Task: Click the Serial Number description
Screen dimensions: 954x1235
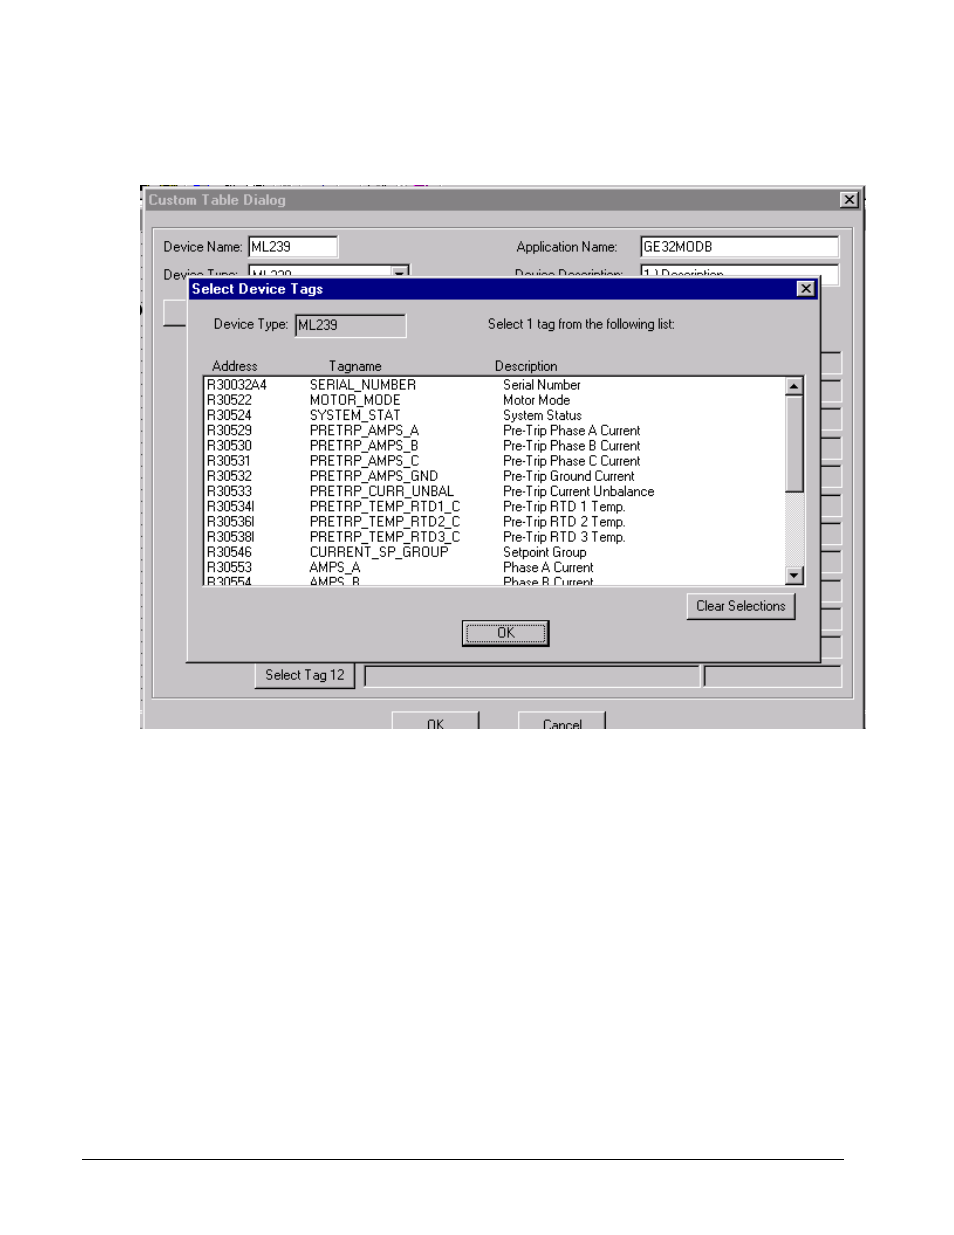Action: (x=541, y=385)
